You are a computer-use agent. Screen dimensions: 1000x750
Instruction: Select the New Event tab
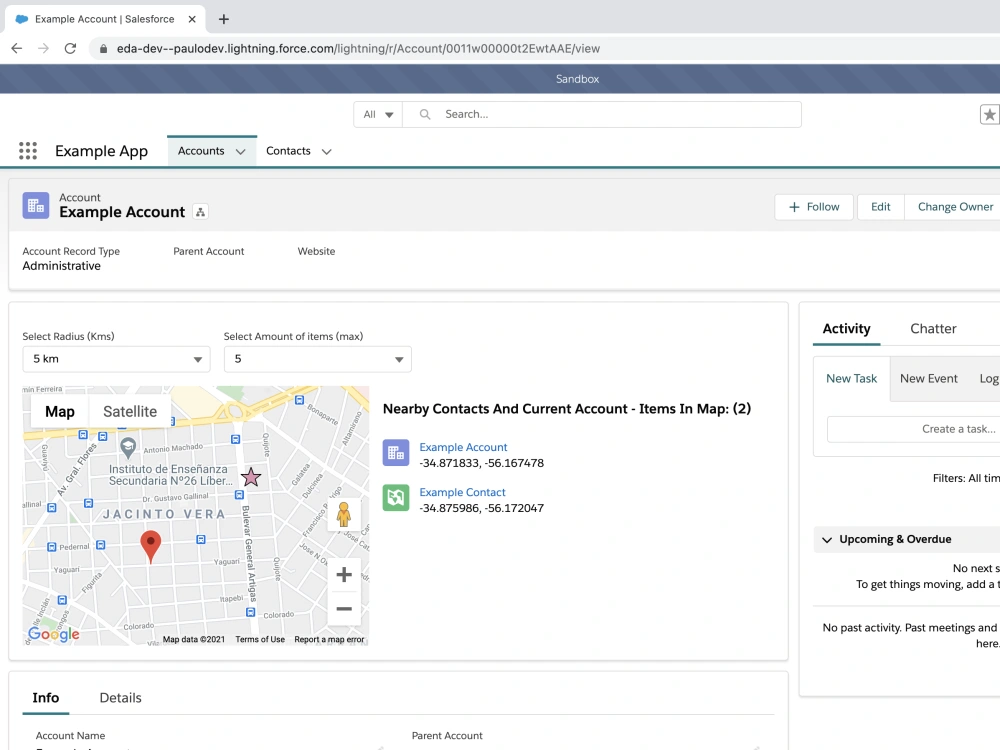coord(929,379)
